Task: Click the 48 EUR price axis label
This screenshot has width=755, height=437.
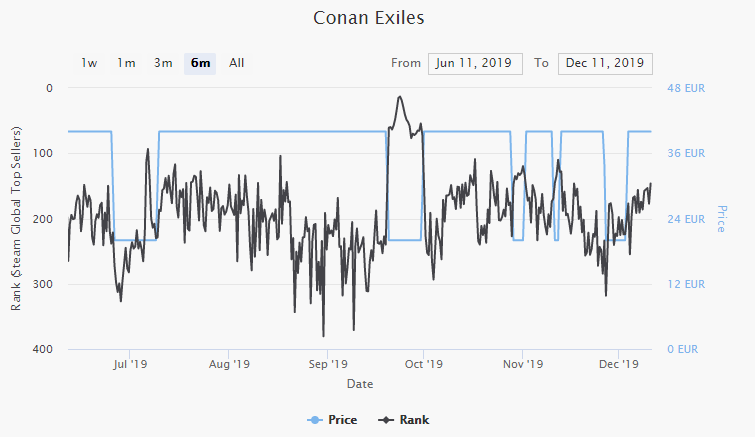Action: 686,88
